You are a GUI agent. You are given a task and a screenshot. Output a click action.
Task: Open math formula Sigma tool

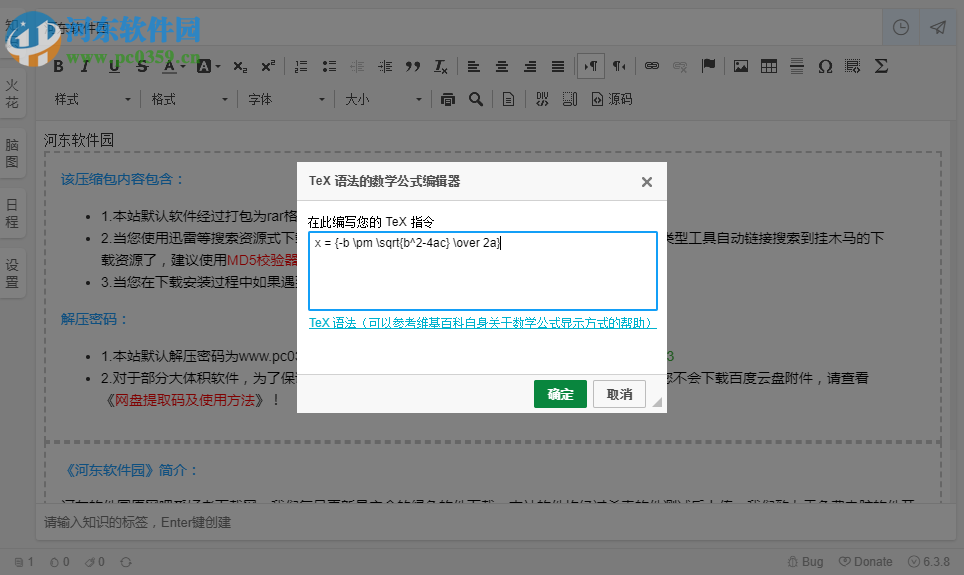pyautogui.click(x=881, y=66)
